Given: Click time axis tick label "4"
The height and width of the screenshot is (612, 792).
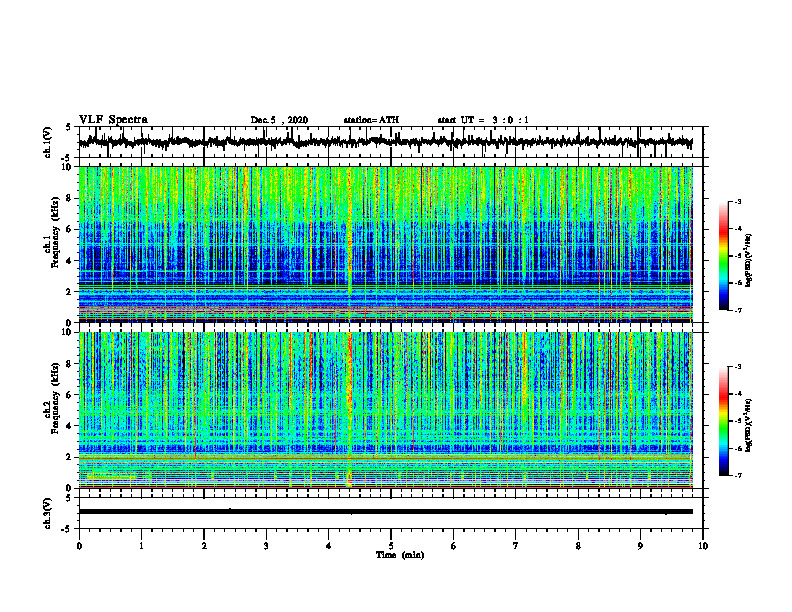Looking at the screenshot, I should pos(329,546).
